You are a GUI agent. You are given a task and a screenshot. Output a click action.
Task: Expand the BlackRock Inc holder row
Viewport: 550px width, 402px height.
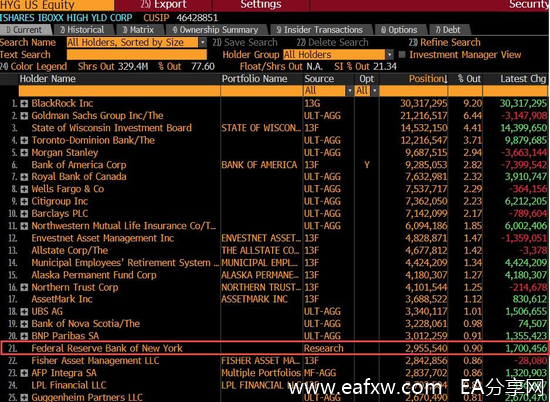[x=24, y=103]
